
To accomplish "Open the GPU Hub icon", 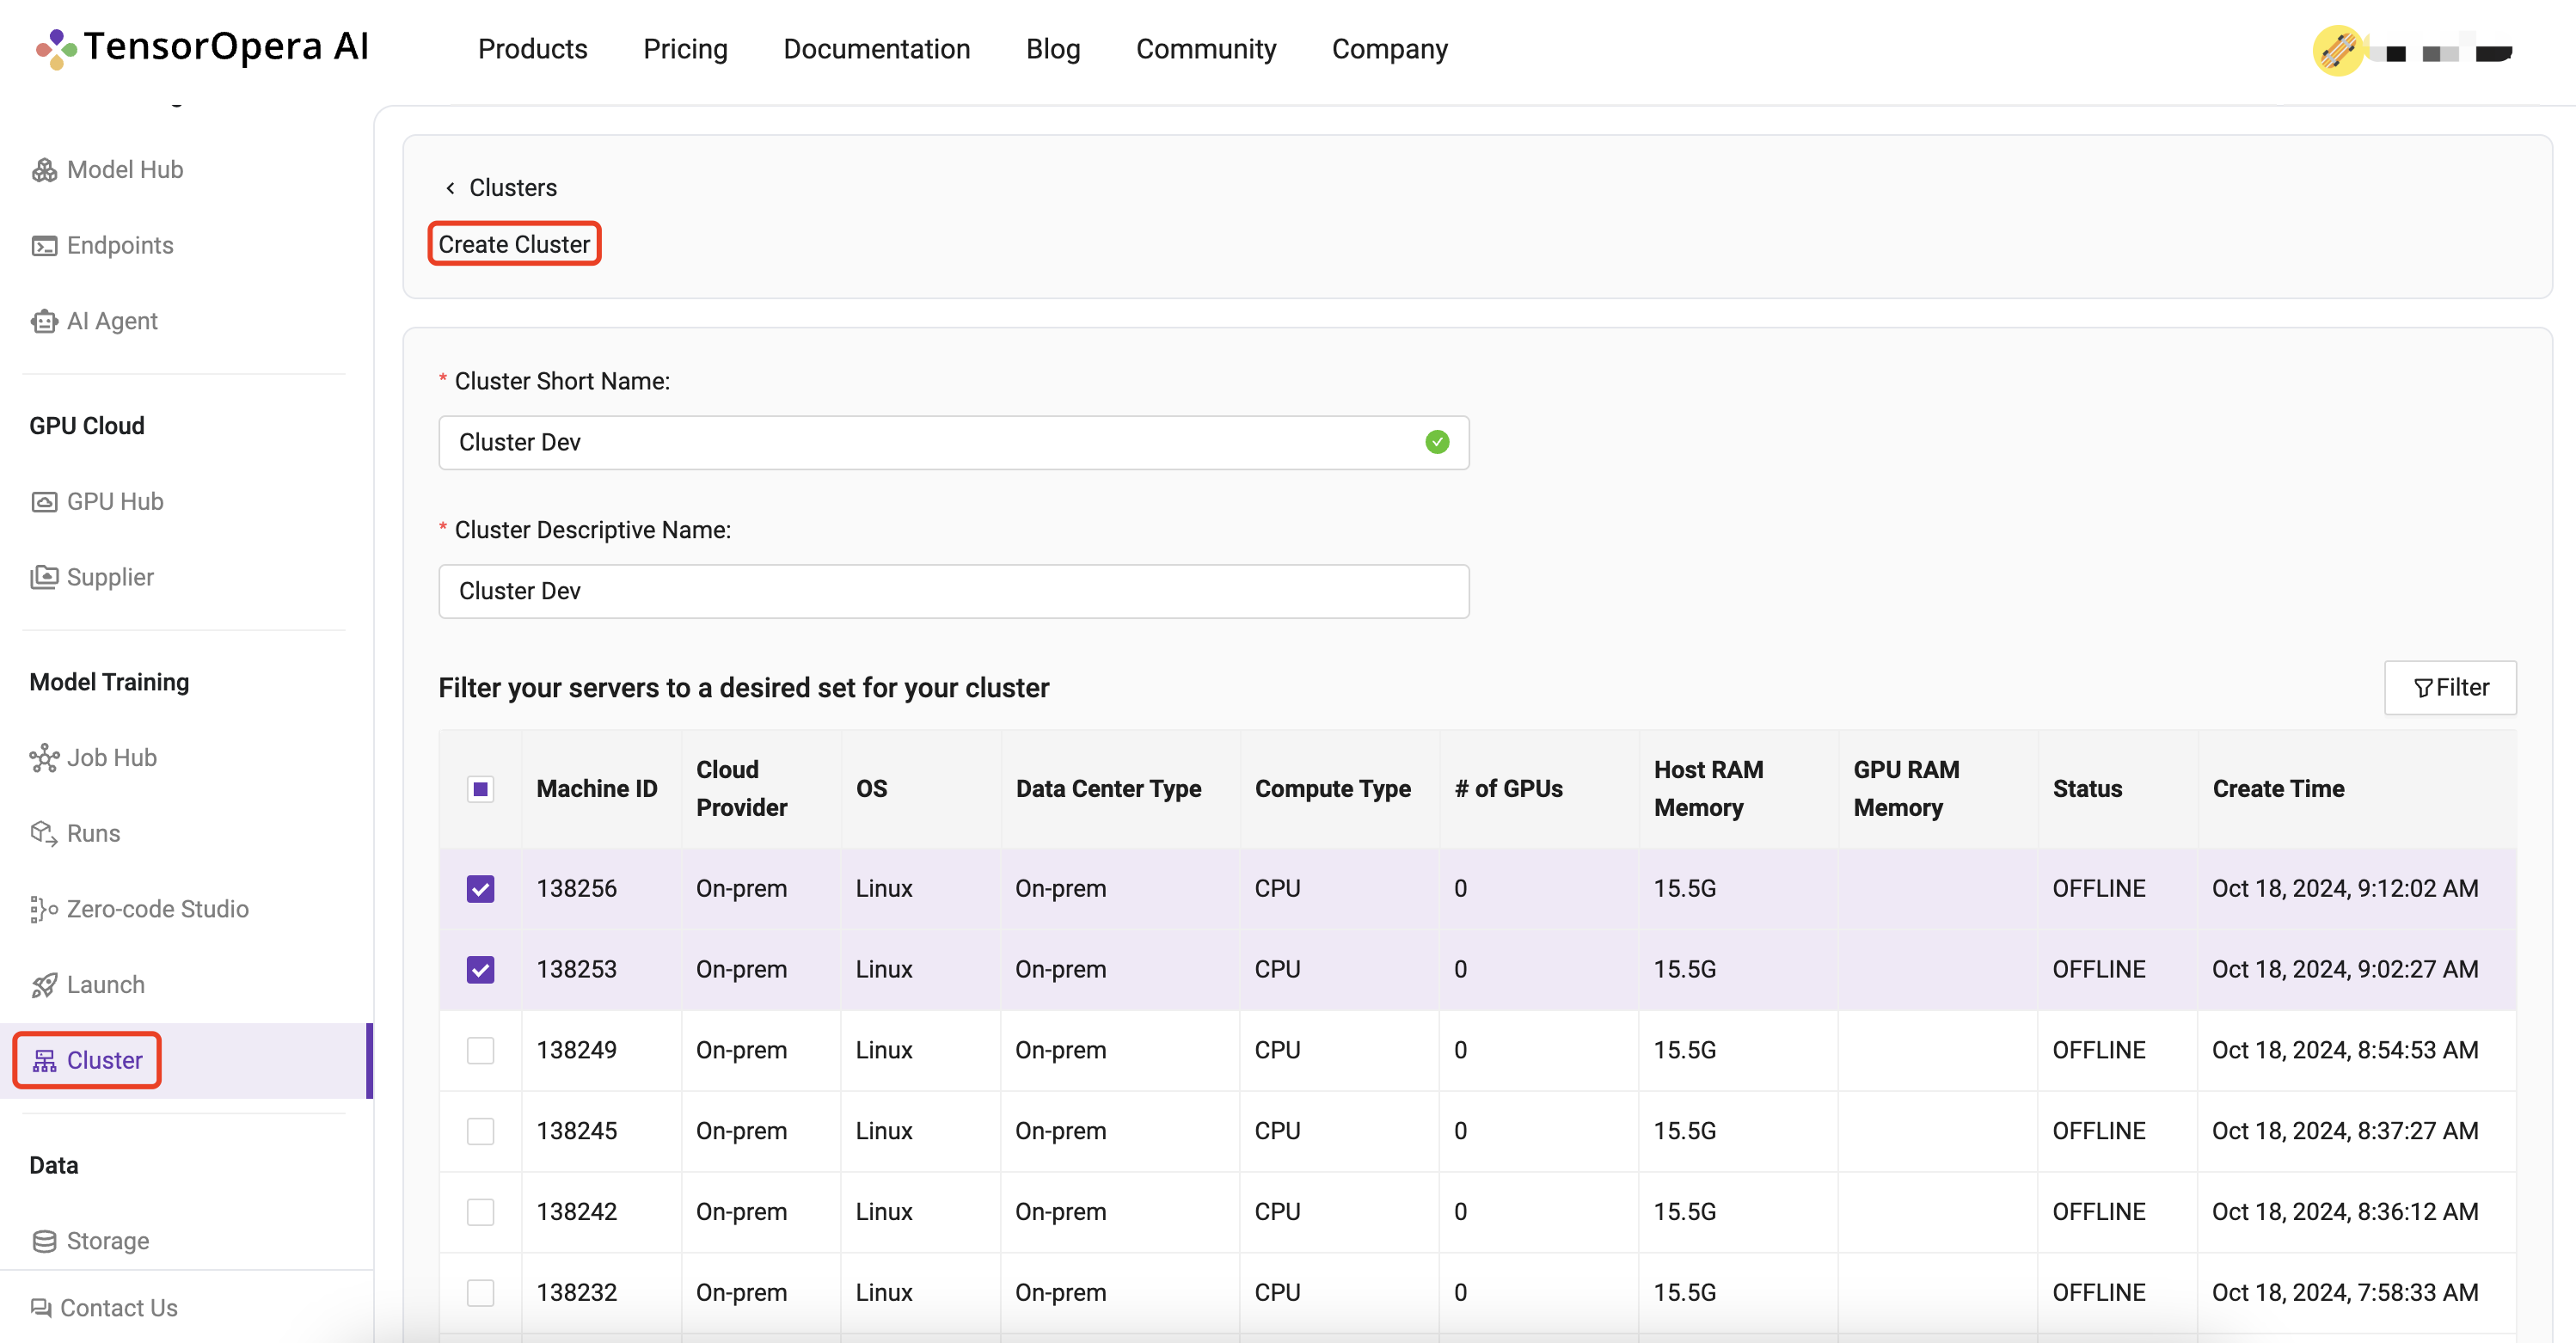I will pos(44,502).
